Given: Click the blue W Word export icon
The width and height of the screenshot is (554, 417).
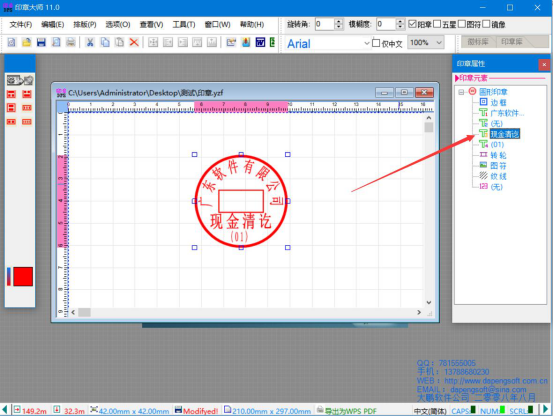Looking at the screenshot, I should (260, 43).
